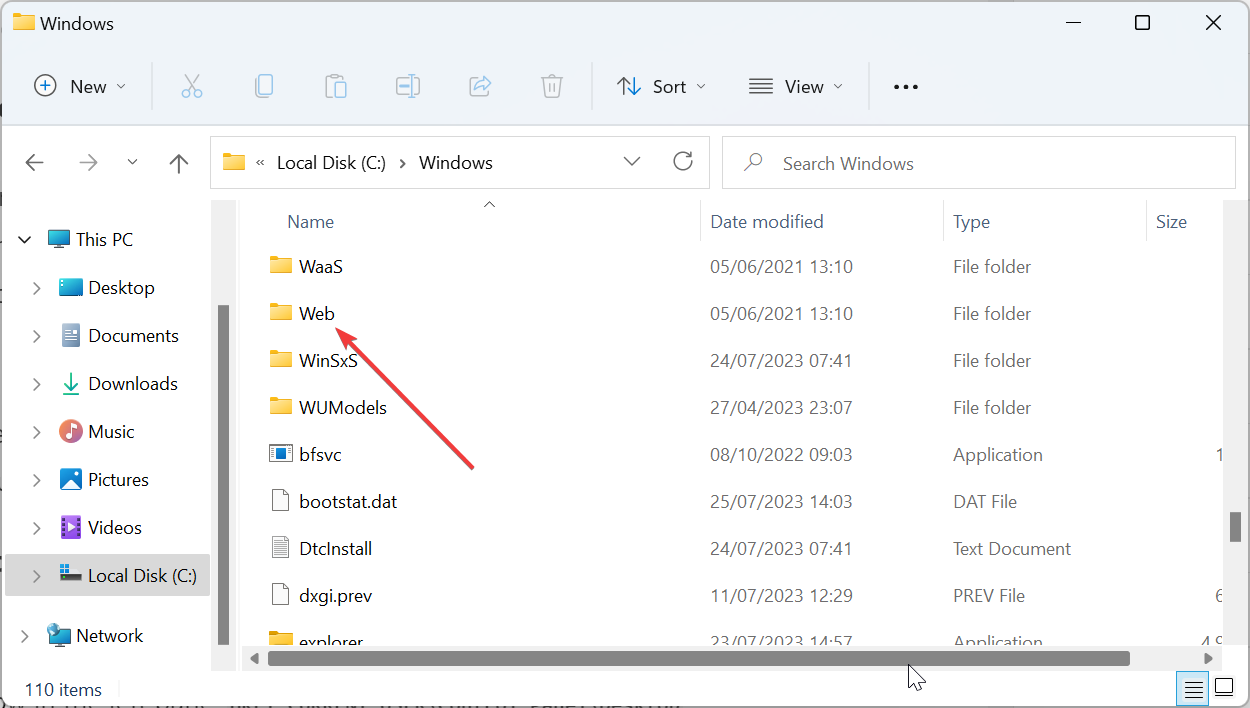Delete using the trash toolbar icon
This screenshot has width=1250, height=708.
(552, 86)
